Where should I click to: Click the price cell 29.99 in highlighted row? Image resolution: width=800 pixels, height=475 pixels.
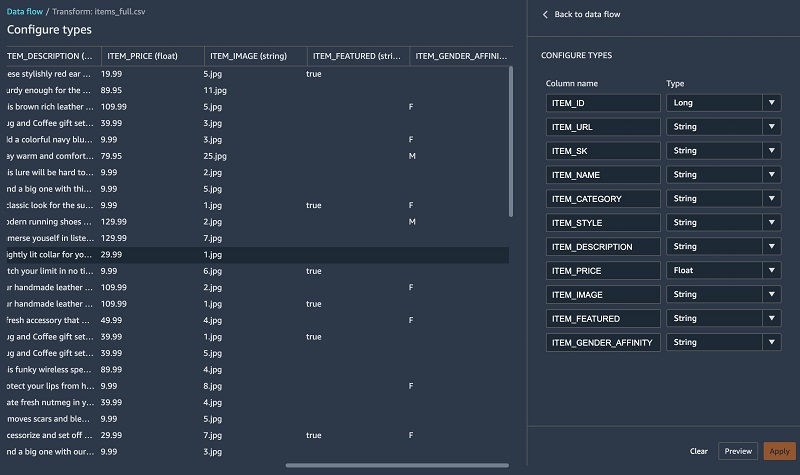tap(111, 255)
